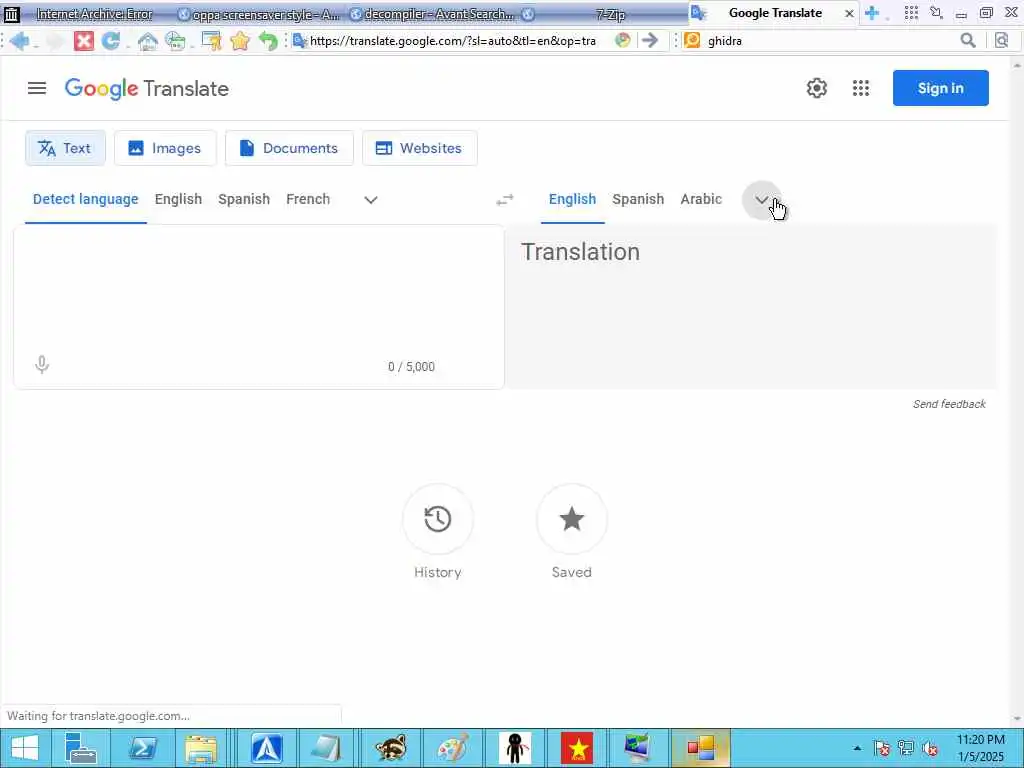The width and height of the screenshot is (1024, 768).
Task: Switch to Images translation mode
Action: pos(165,148)
